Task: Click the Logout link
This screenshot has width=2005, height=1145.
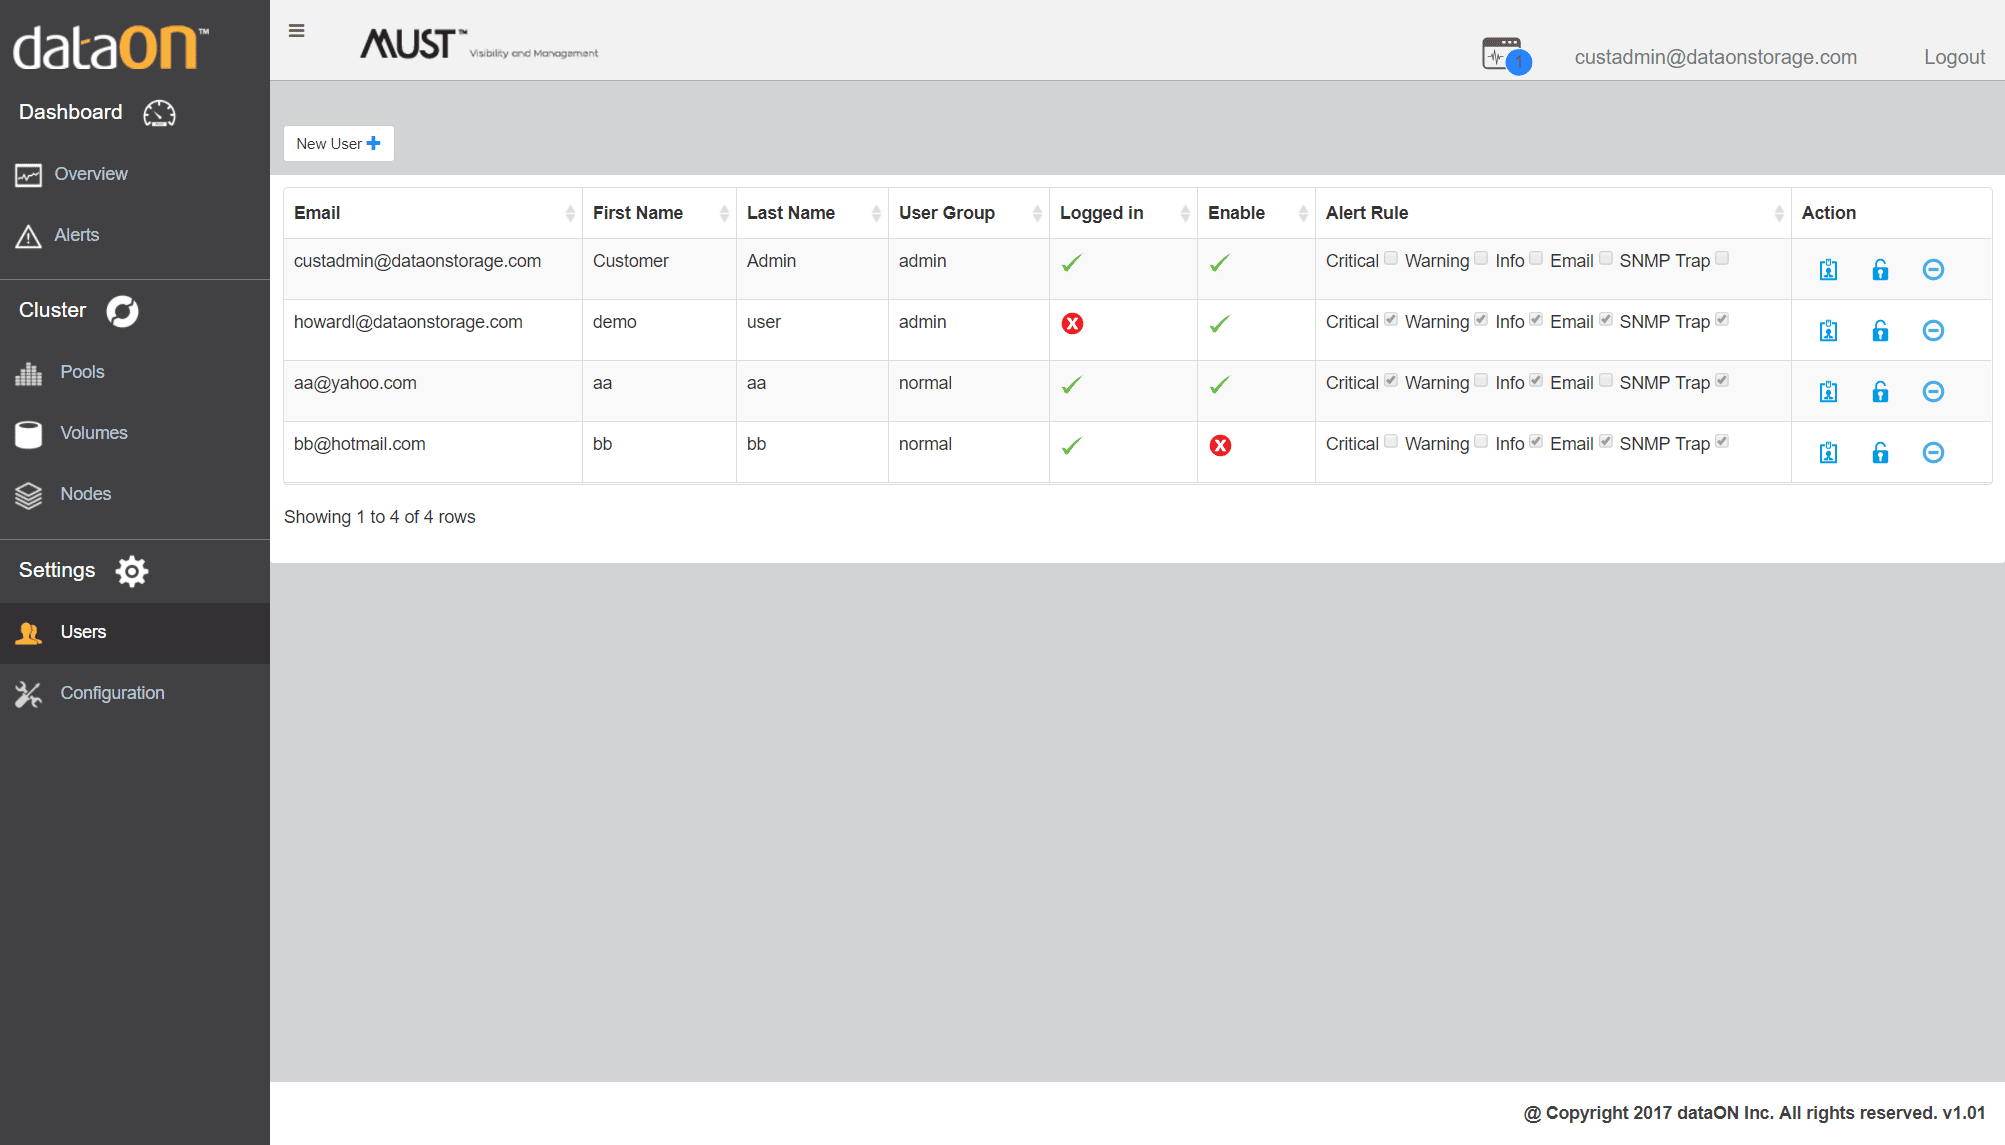Action: click(x=1954, y=57)
